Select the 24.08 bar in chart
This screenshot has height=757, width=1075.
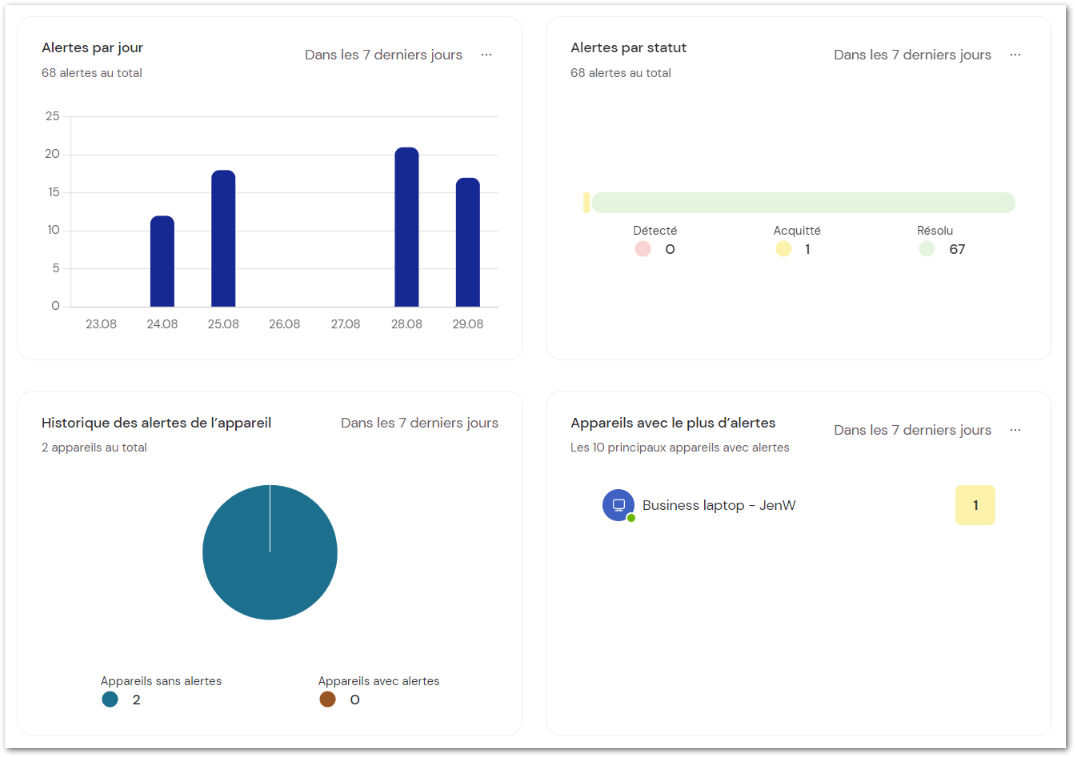(162, 261)
